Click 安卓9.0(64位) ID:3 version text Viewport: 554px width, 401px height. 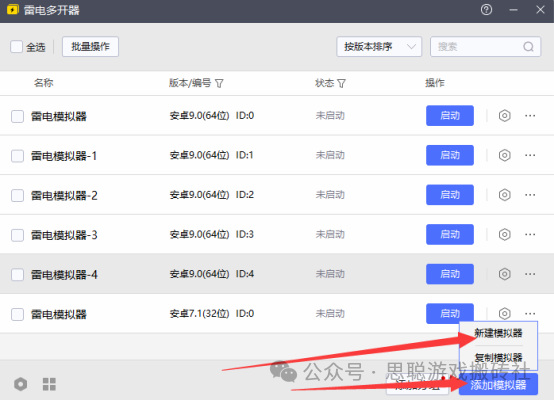[212, 234]
